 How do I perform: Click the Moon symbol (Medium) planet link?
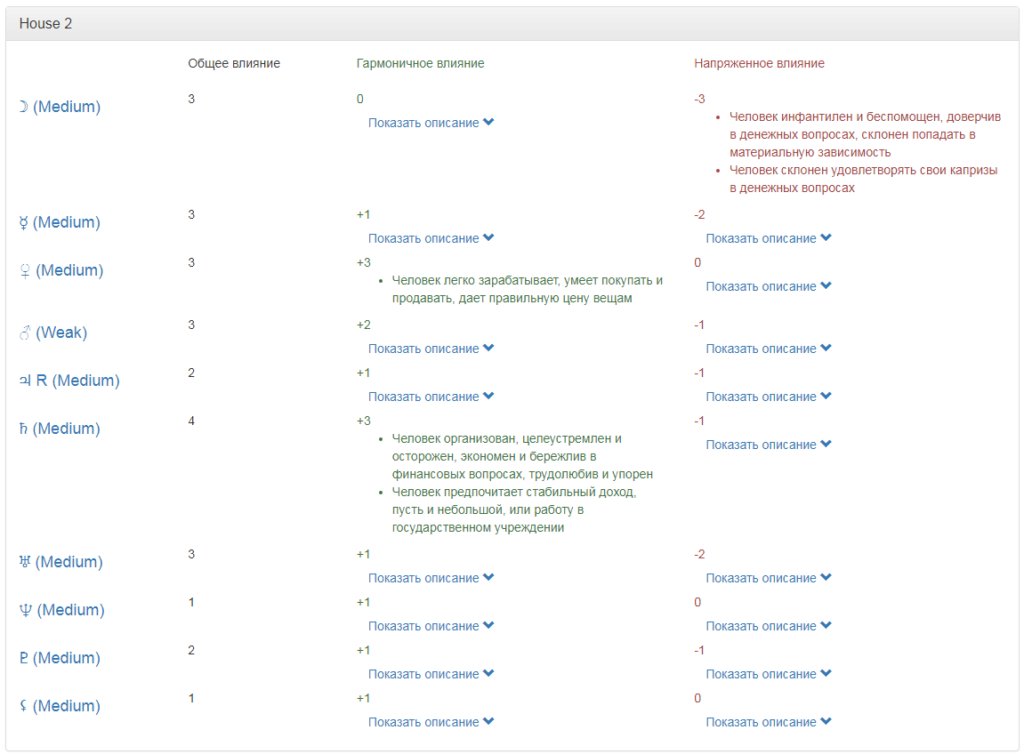60,107
